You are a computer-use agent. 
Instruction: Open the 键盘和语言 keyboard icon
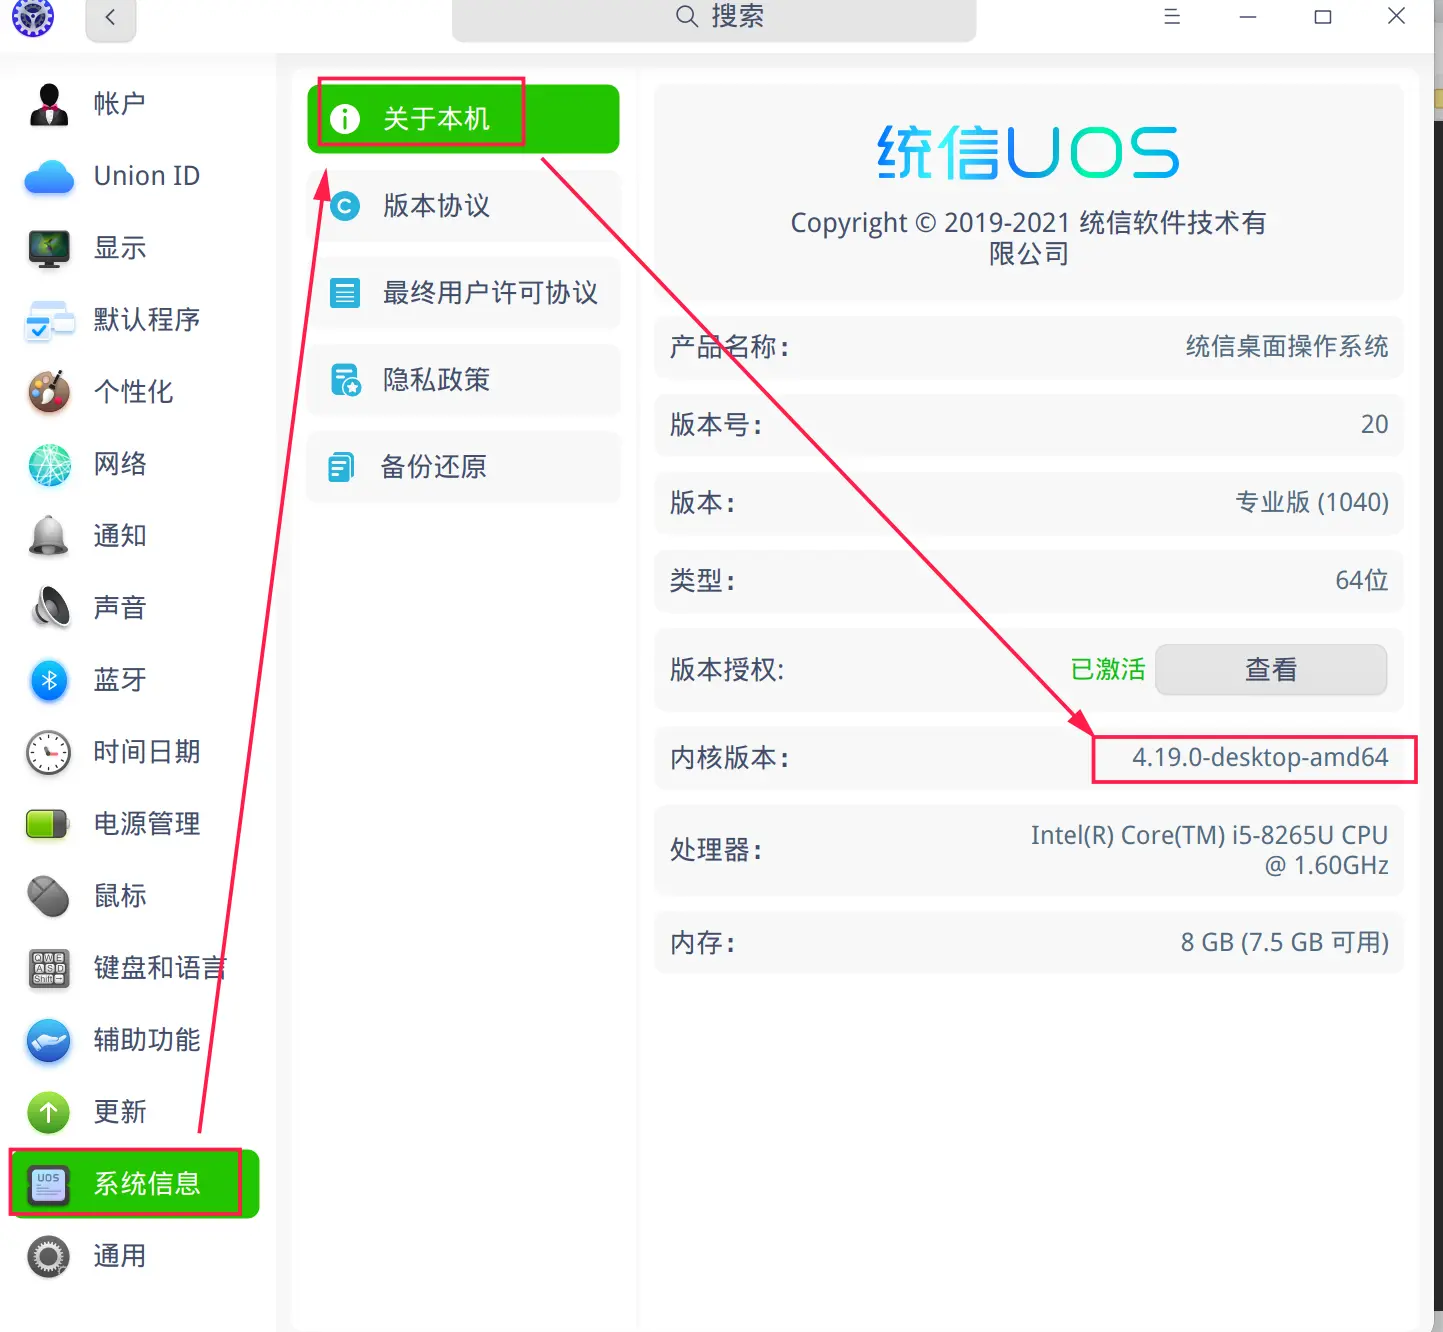click(x=49, y=968)
